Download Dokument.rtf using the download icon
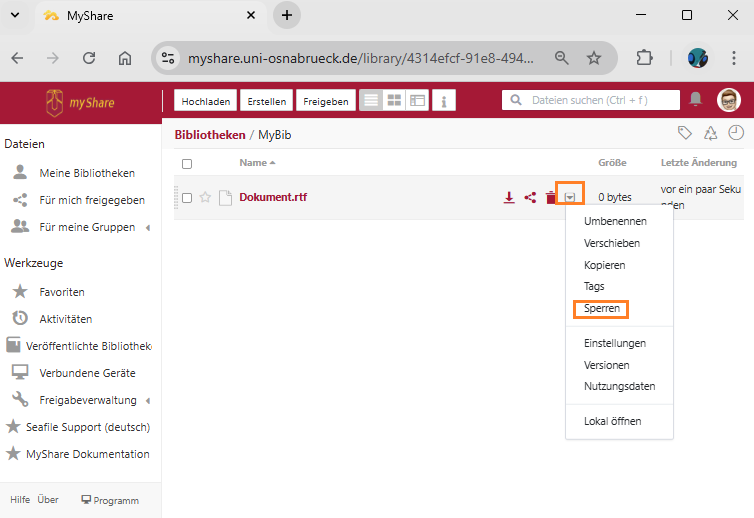The height and width of the screenshot is (518, 754). click(x=509, y=198)
